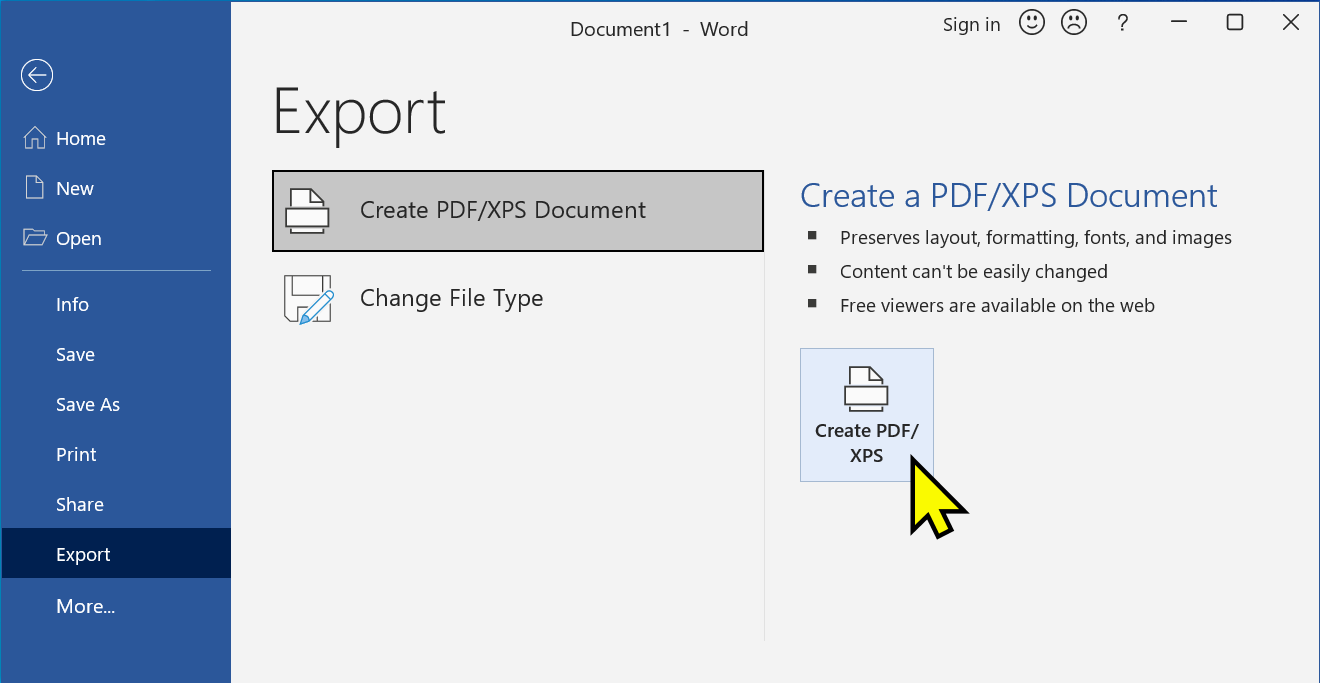Click the back arrow to return to document
Viewport: 1320px width, 683px height.
[x=37, y=75]
